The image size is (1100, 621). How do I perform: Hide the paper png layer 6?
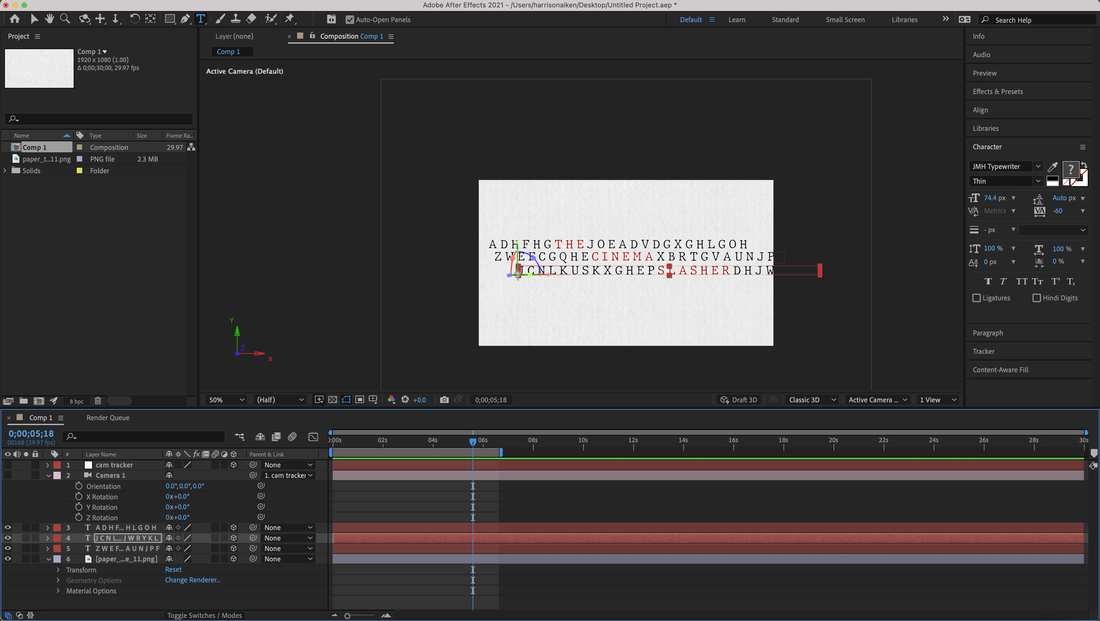pyautogui.click(x=8, y=559)
